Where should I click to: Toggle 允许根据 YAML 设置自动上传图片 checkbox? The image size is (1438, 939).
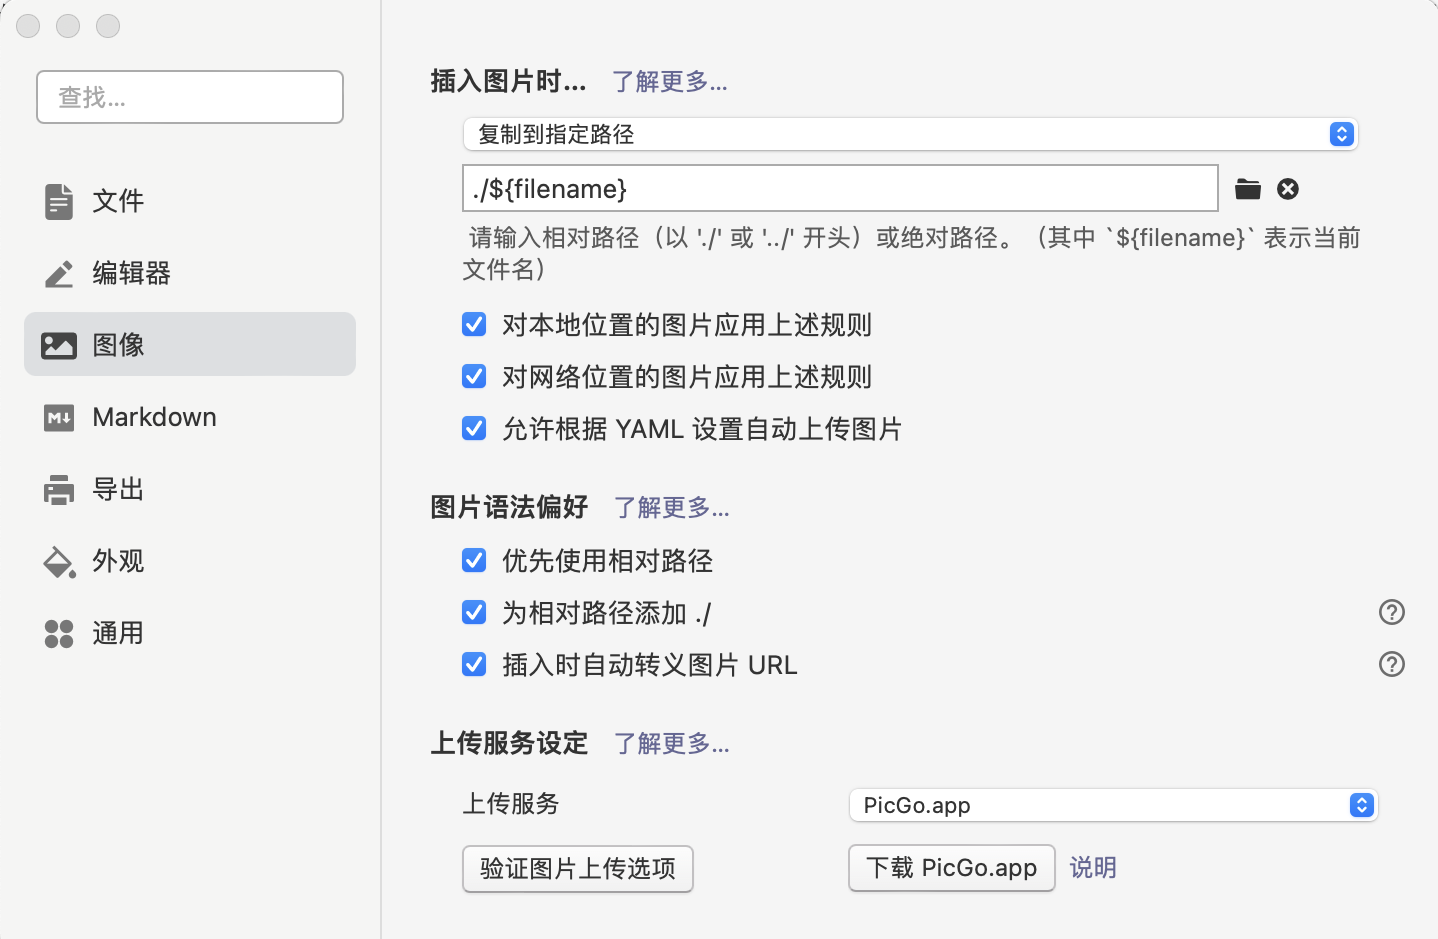(474, 429)
